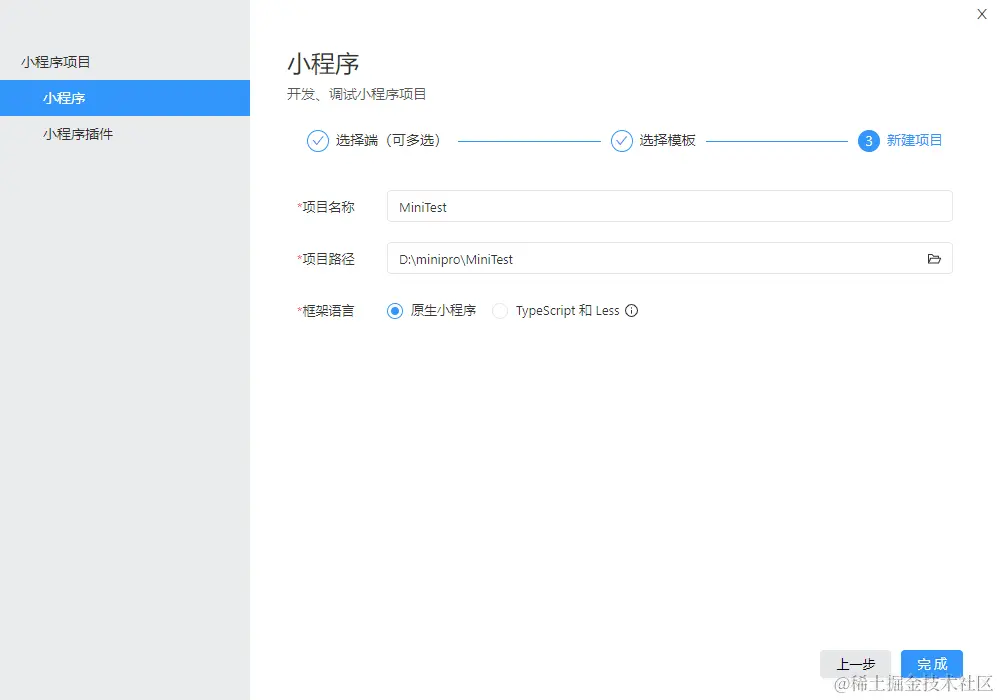The height and width of the screenshot is (700, 1000).
Task: Click the 选择端 (可多选) step label
Action: pyautogui.click(x=388, y=141)
